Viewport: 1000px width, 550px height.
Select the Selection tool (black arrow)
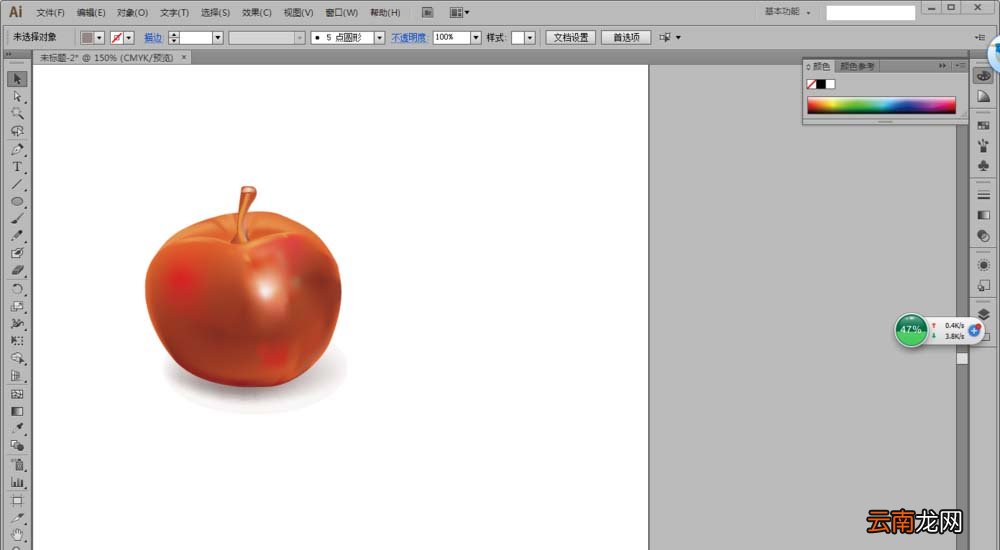(17, 79)
